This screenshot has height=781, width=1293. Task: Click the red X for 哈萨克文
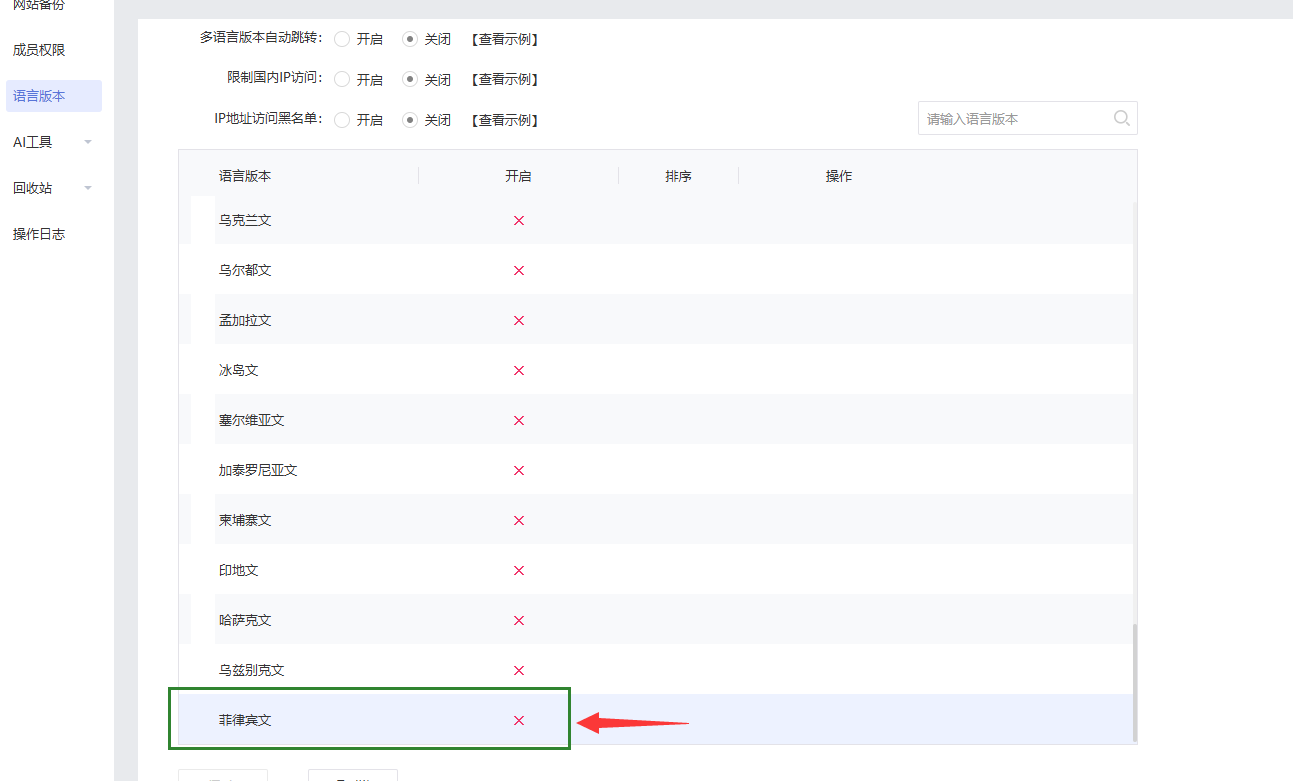tap(518, 620)
